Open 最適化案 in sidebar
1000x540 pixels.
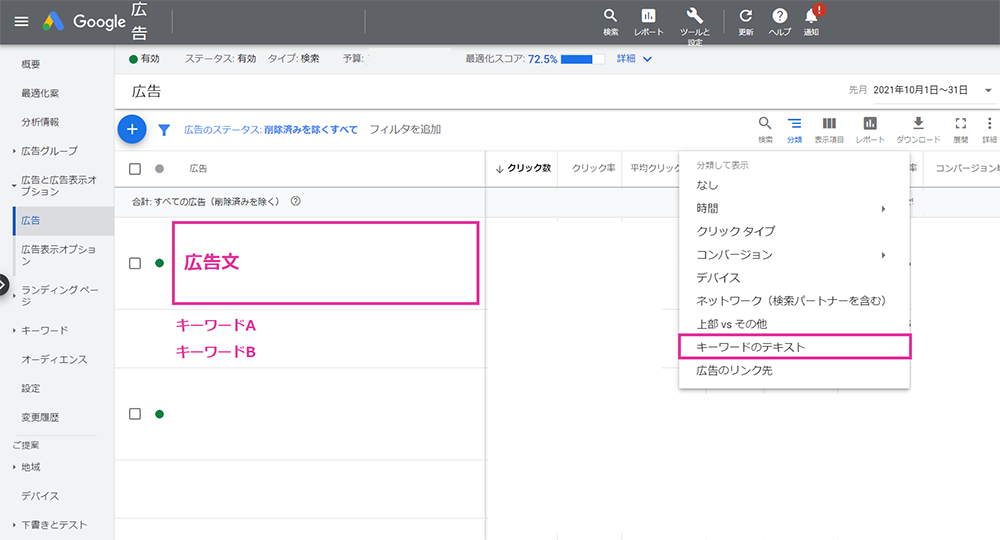pos(40,93)
